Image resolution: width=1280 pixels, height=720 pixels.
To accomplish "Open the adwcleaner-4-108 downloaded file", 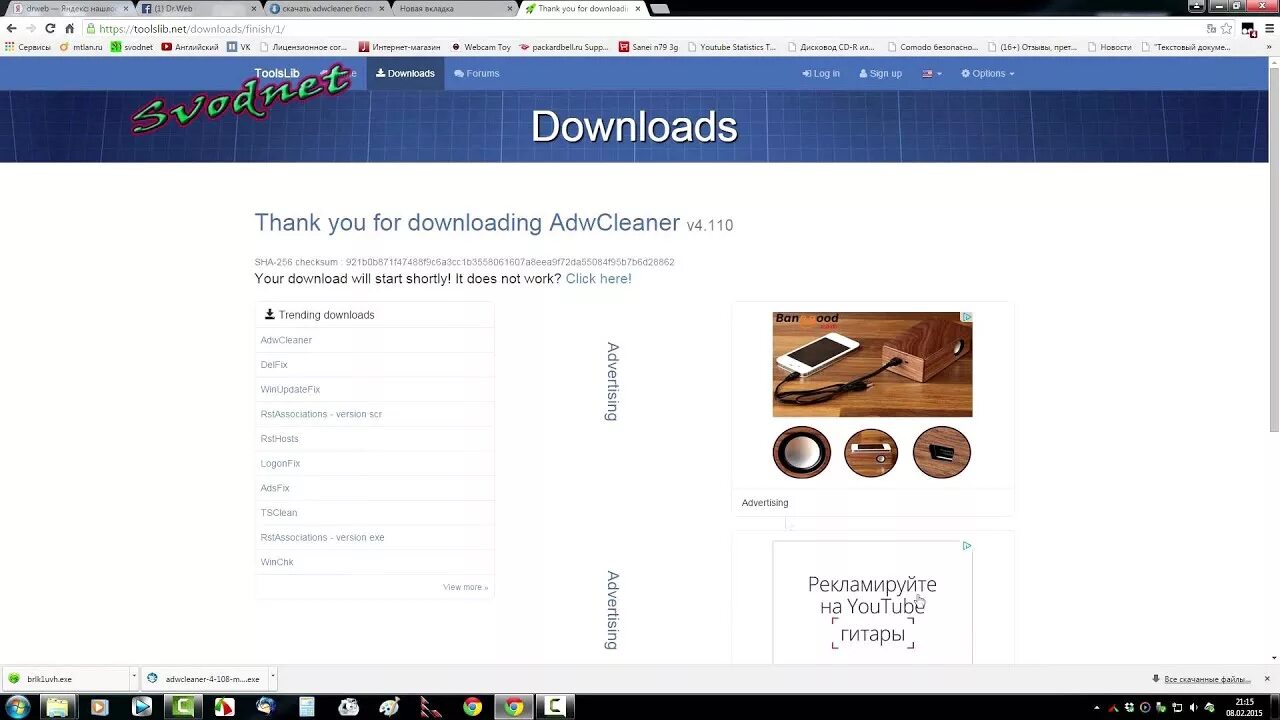I will [204, 679].
